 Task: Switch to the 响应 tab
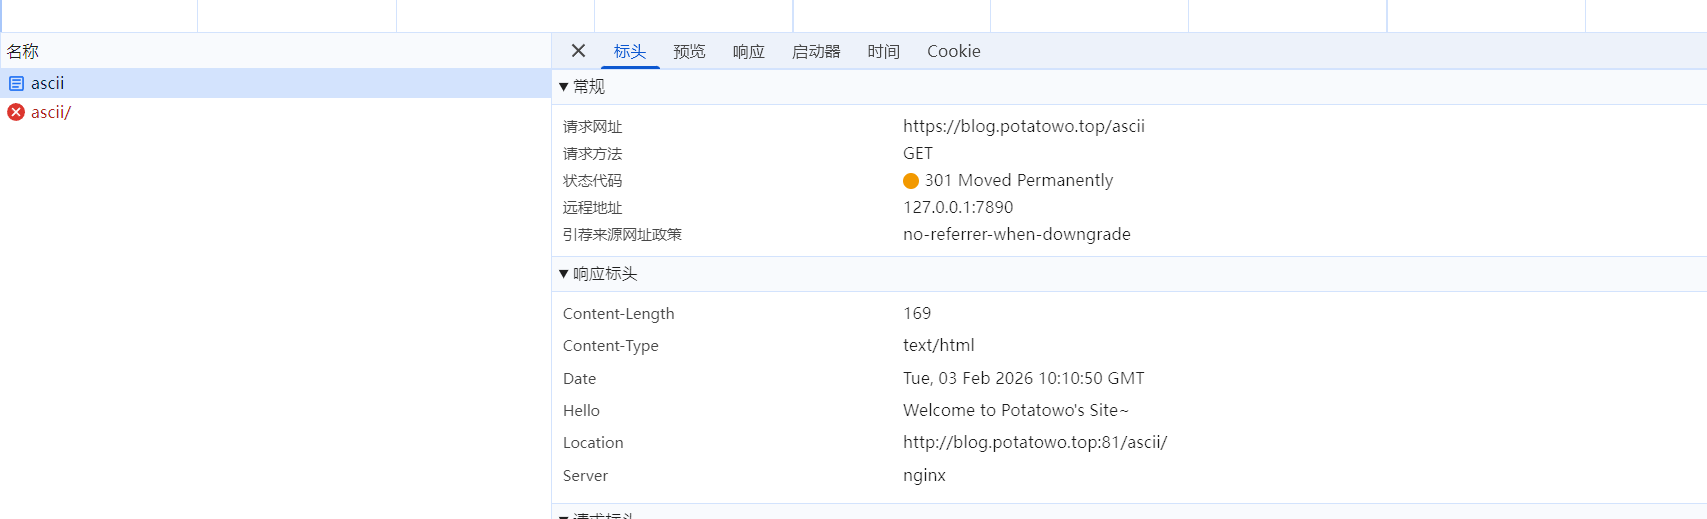tap(748, 52)
